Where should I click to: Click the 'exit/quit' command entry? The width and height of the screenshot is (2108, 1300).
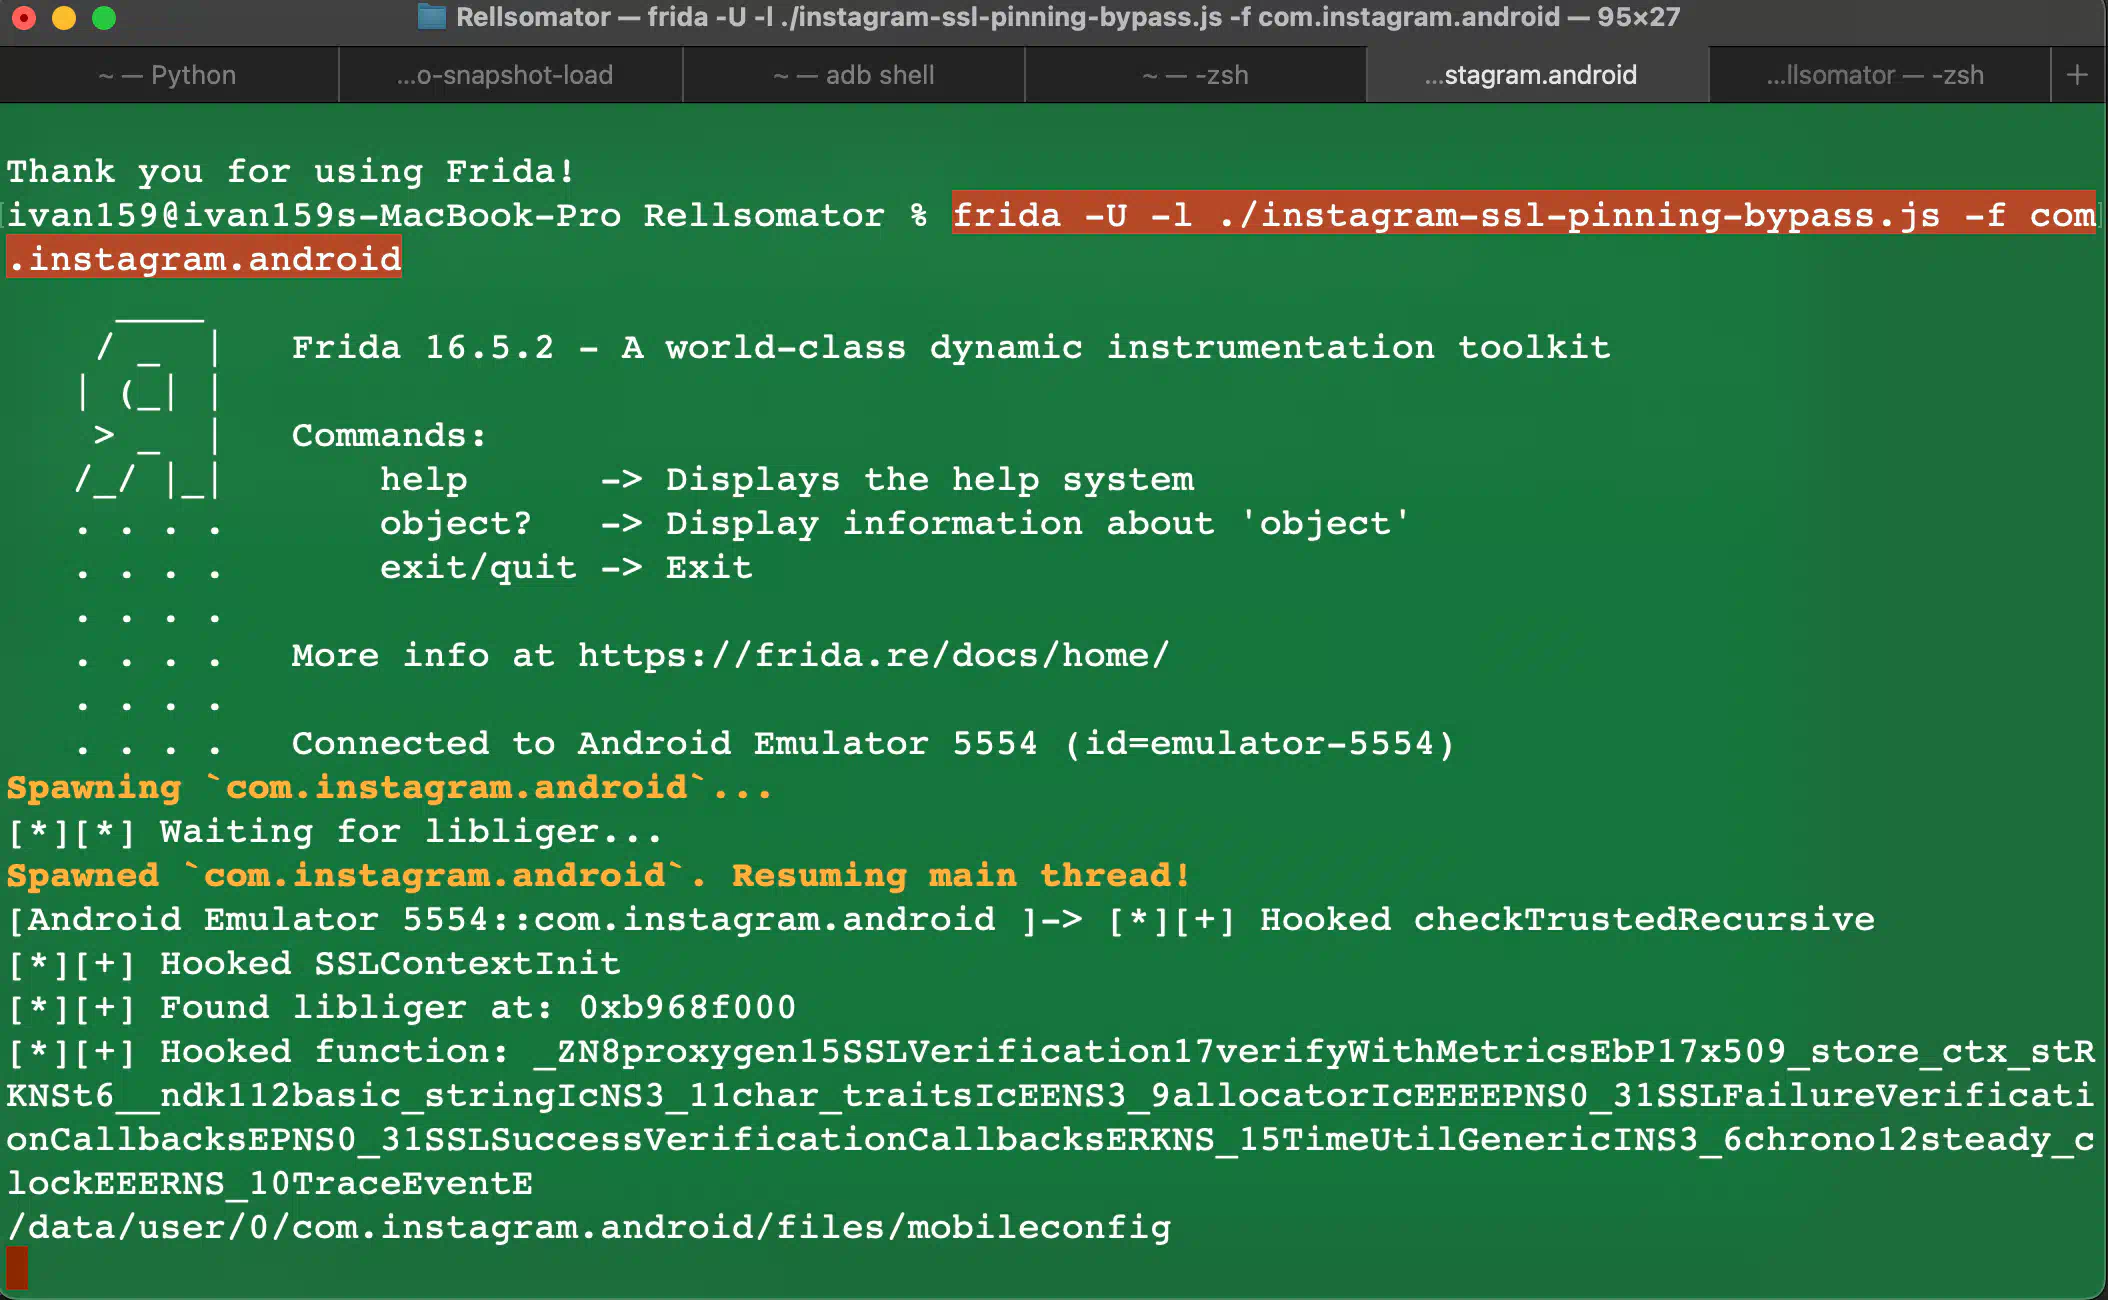478,567
